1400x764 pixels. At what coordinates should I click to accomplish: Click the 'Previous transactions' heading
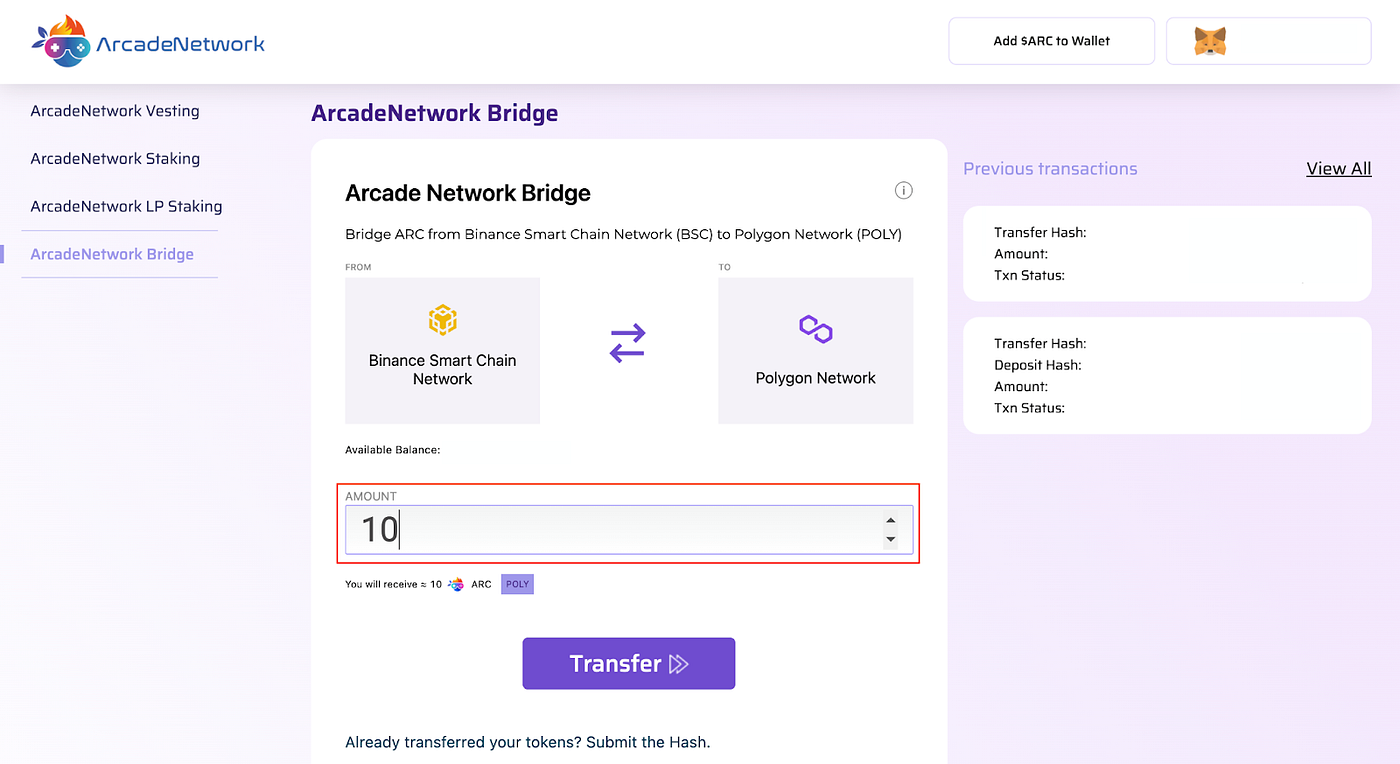(x=1050, y=169)
